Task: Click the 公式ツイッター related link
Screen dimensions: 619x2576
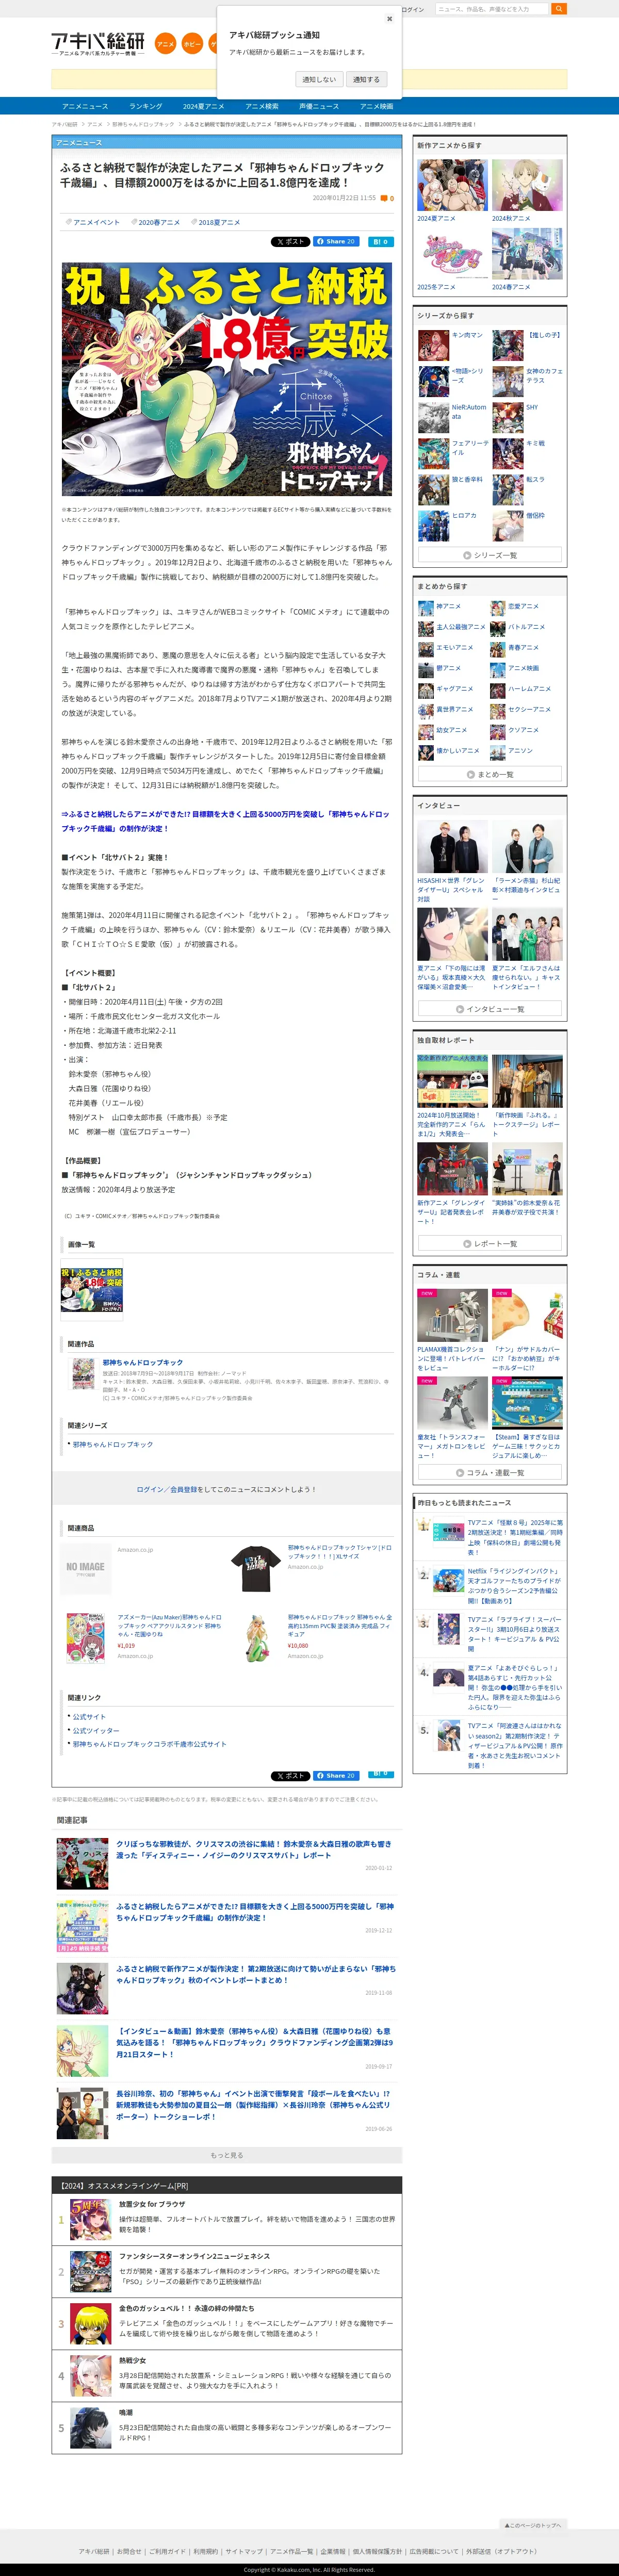Action: [96, 1730]
